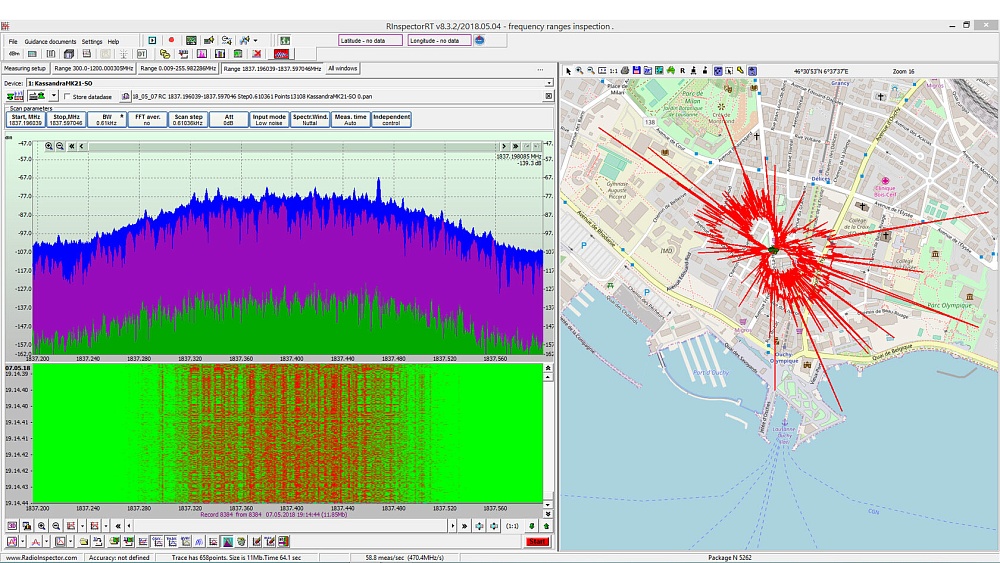Save the map with floppy disk icon

tap(636, 71)
